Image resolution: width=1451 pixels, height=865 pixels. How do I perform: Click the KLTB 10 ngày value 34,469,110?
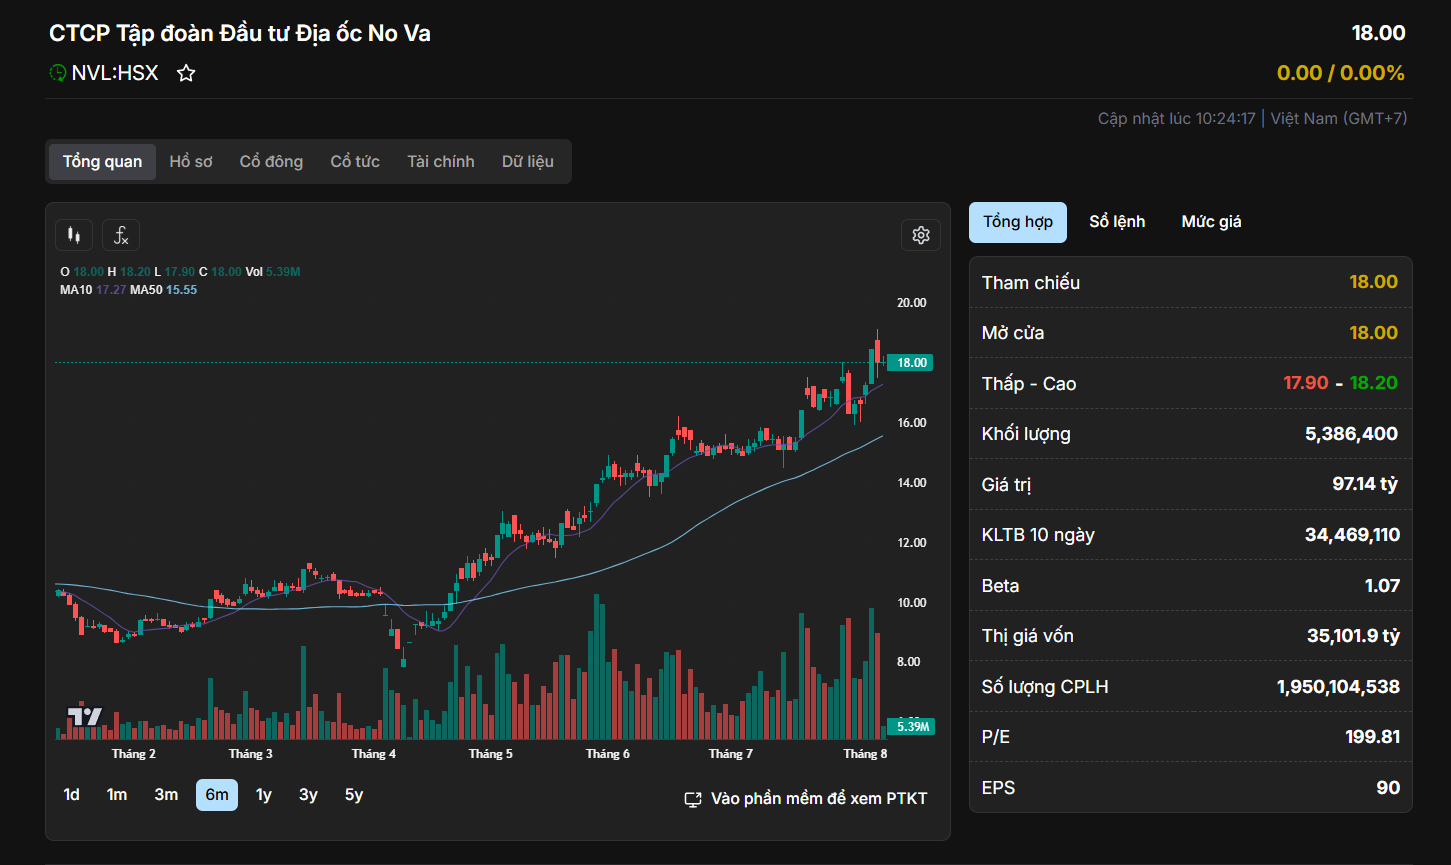coord(1352,535)
